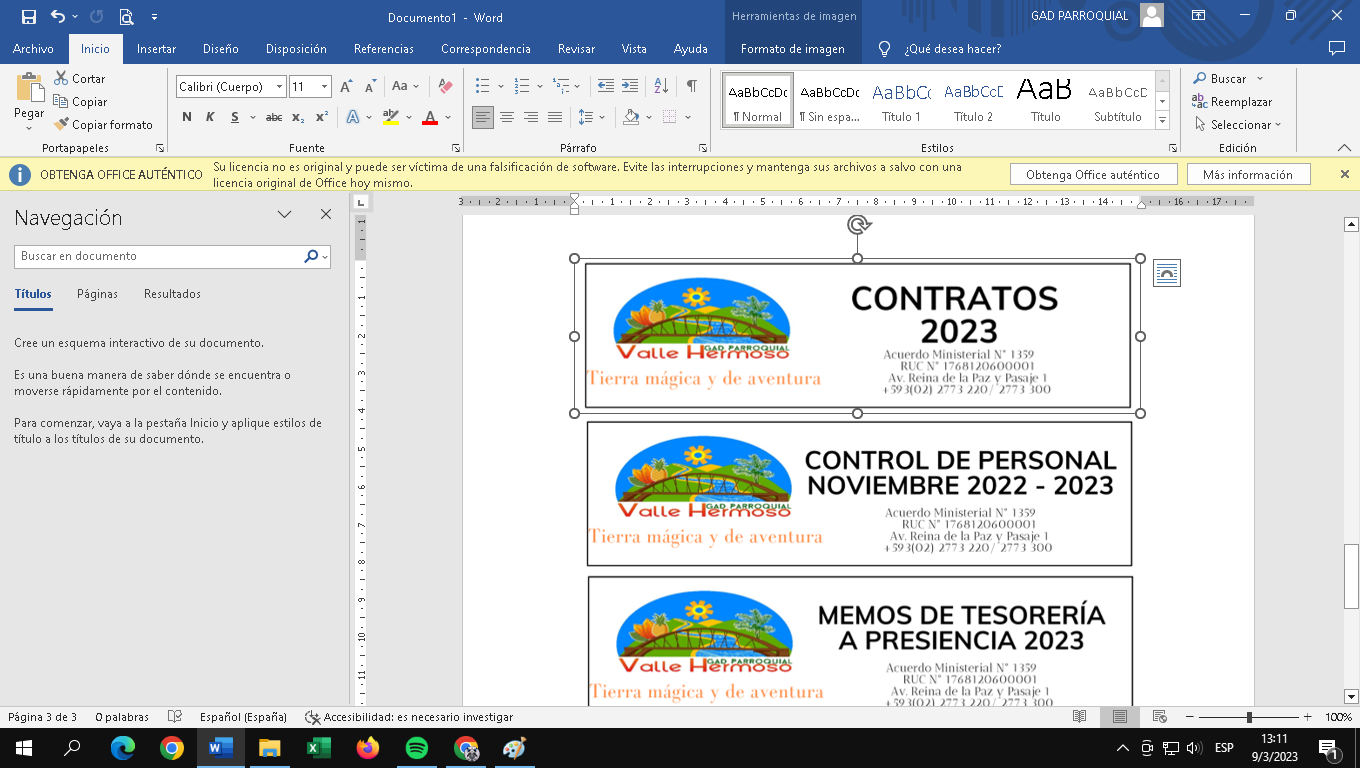Click the clear formatting eraser icon

pyautogui.click(x=446, y=86)
